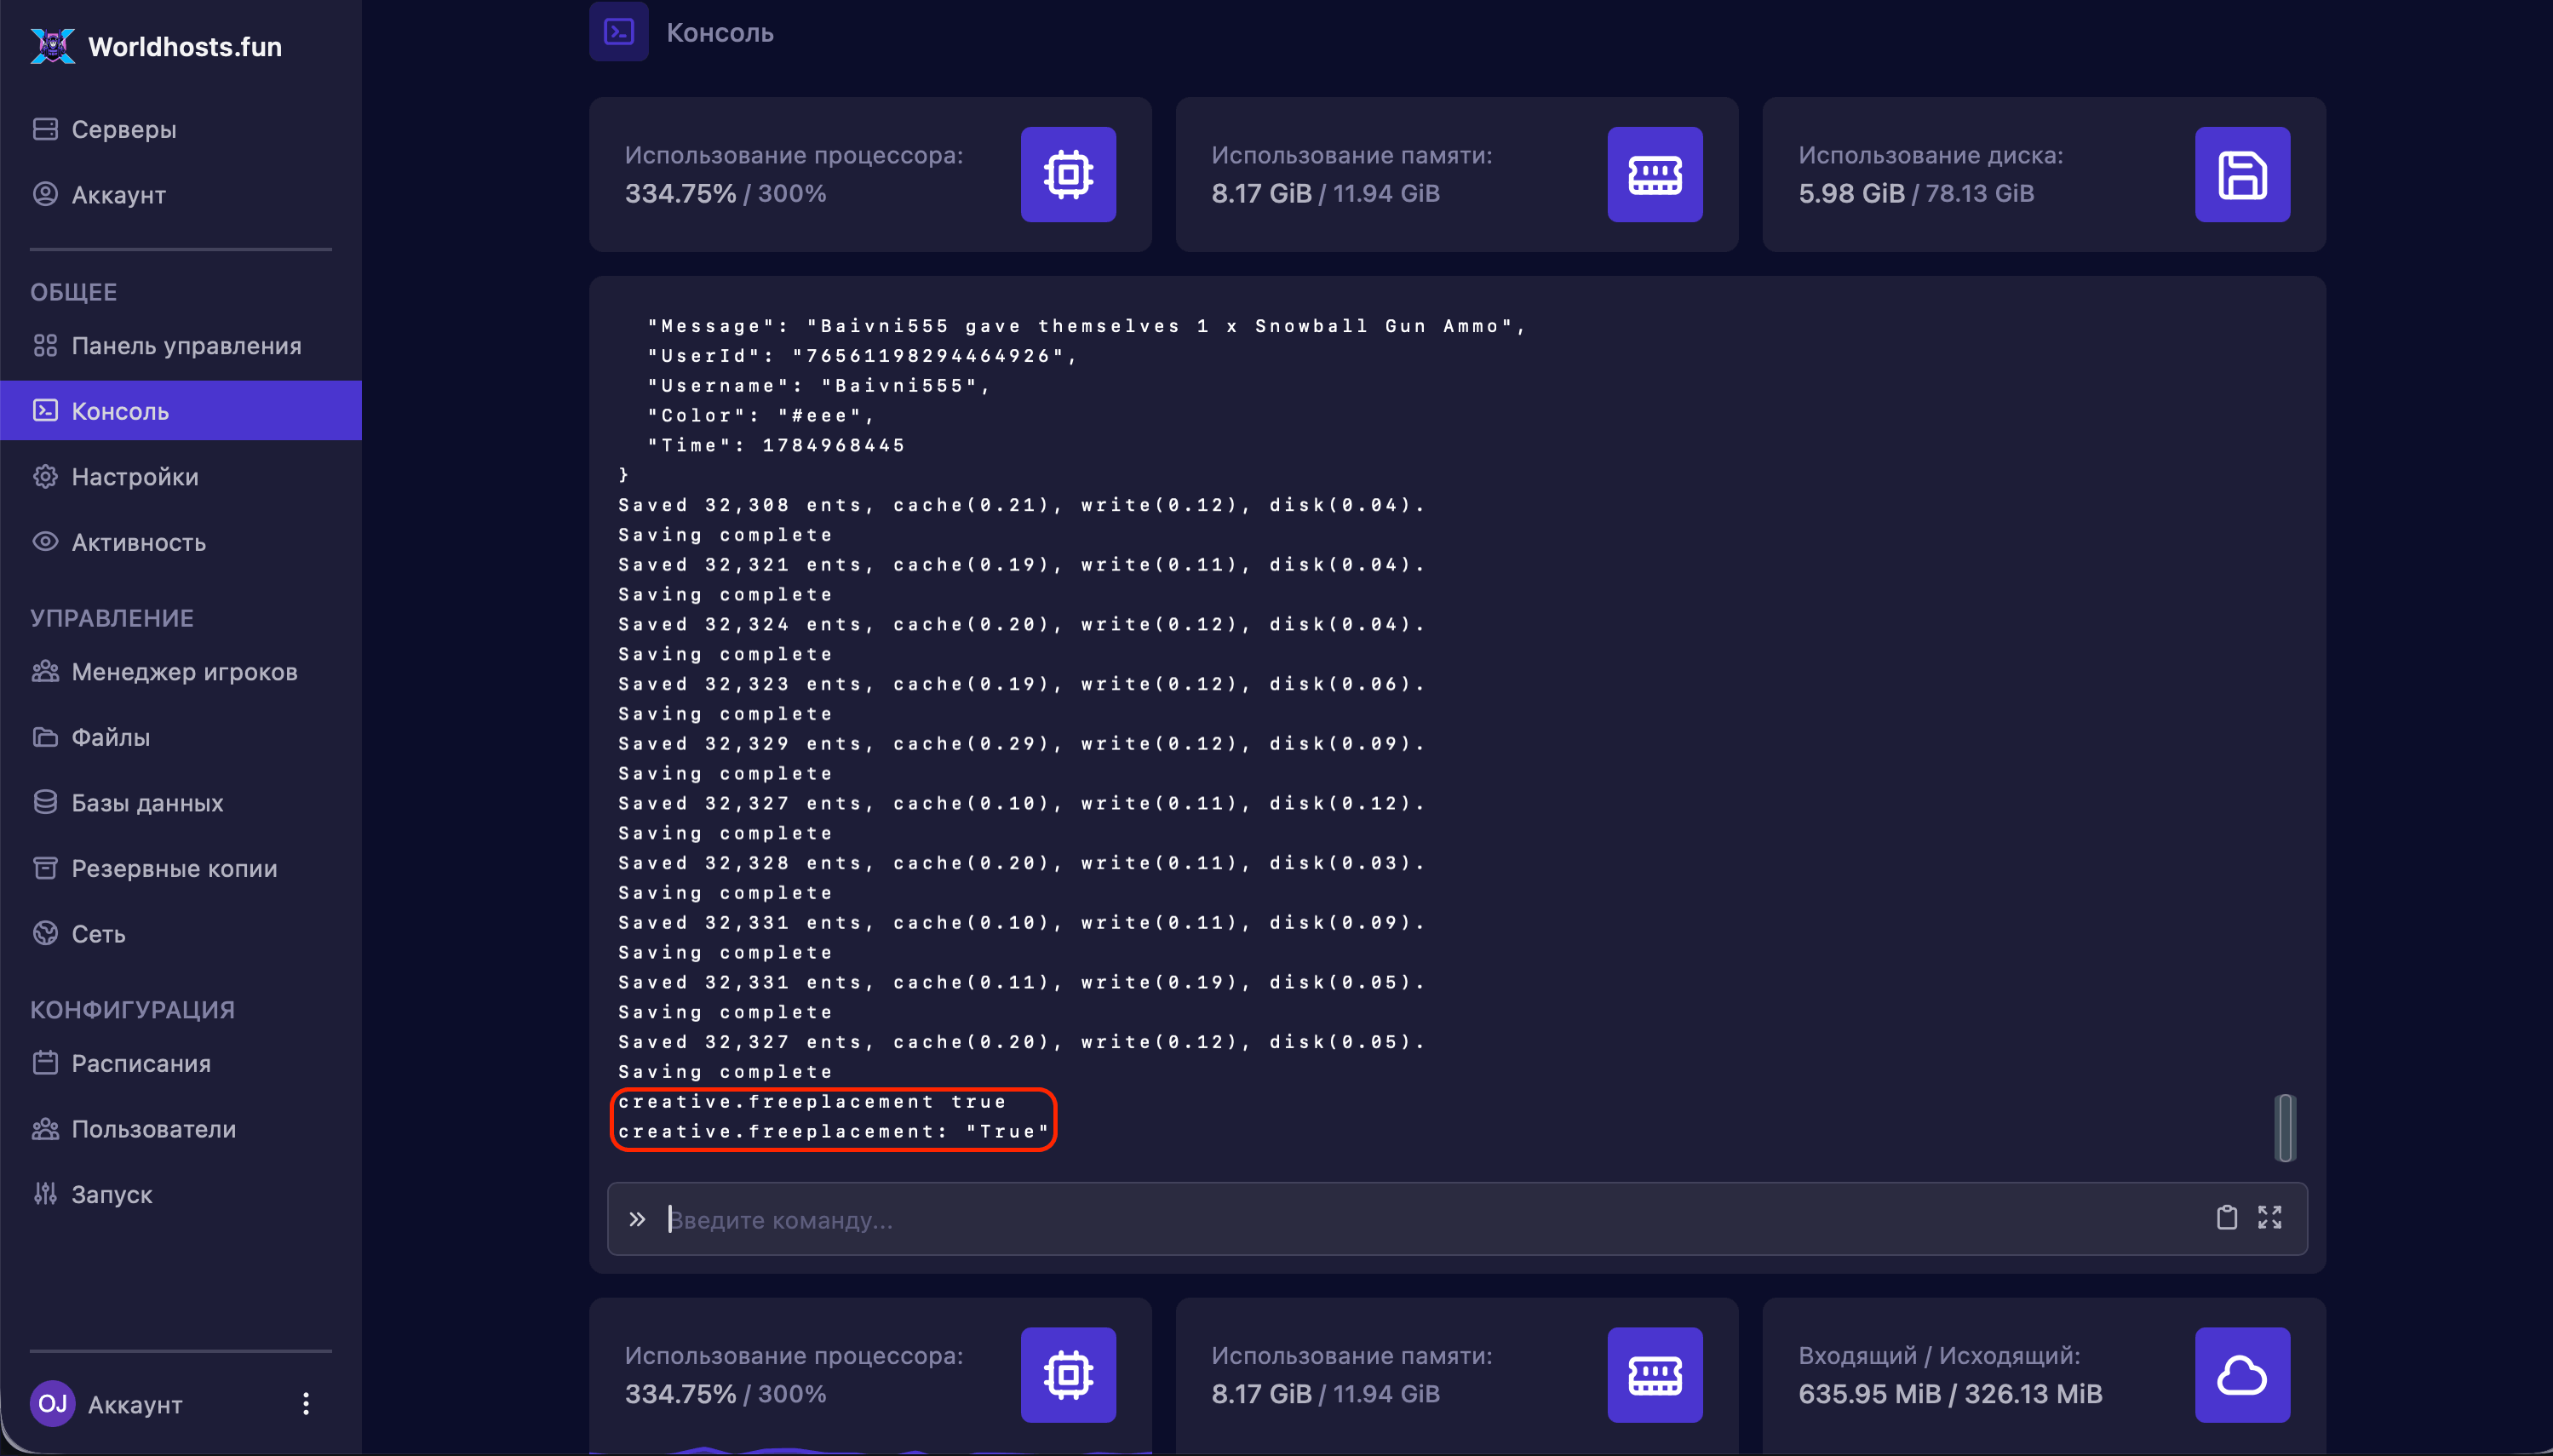Click the bottom CPU usage chip icon
This screenshot has width=2553, height=1456.
tap(1068, 1375)
